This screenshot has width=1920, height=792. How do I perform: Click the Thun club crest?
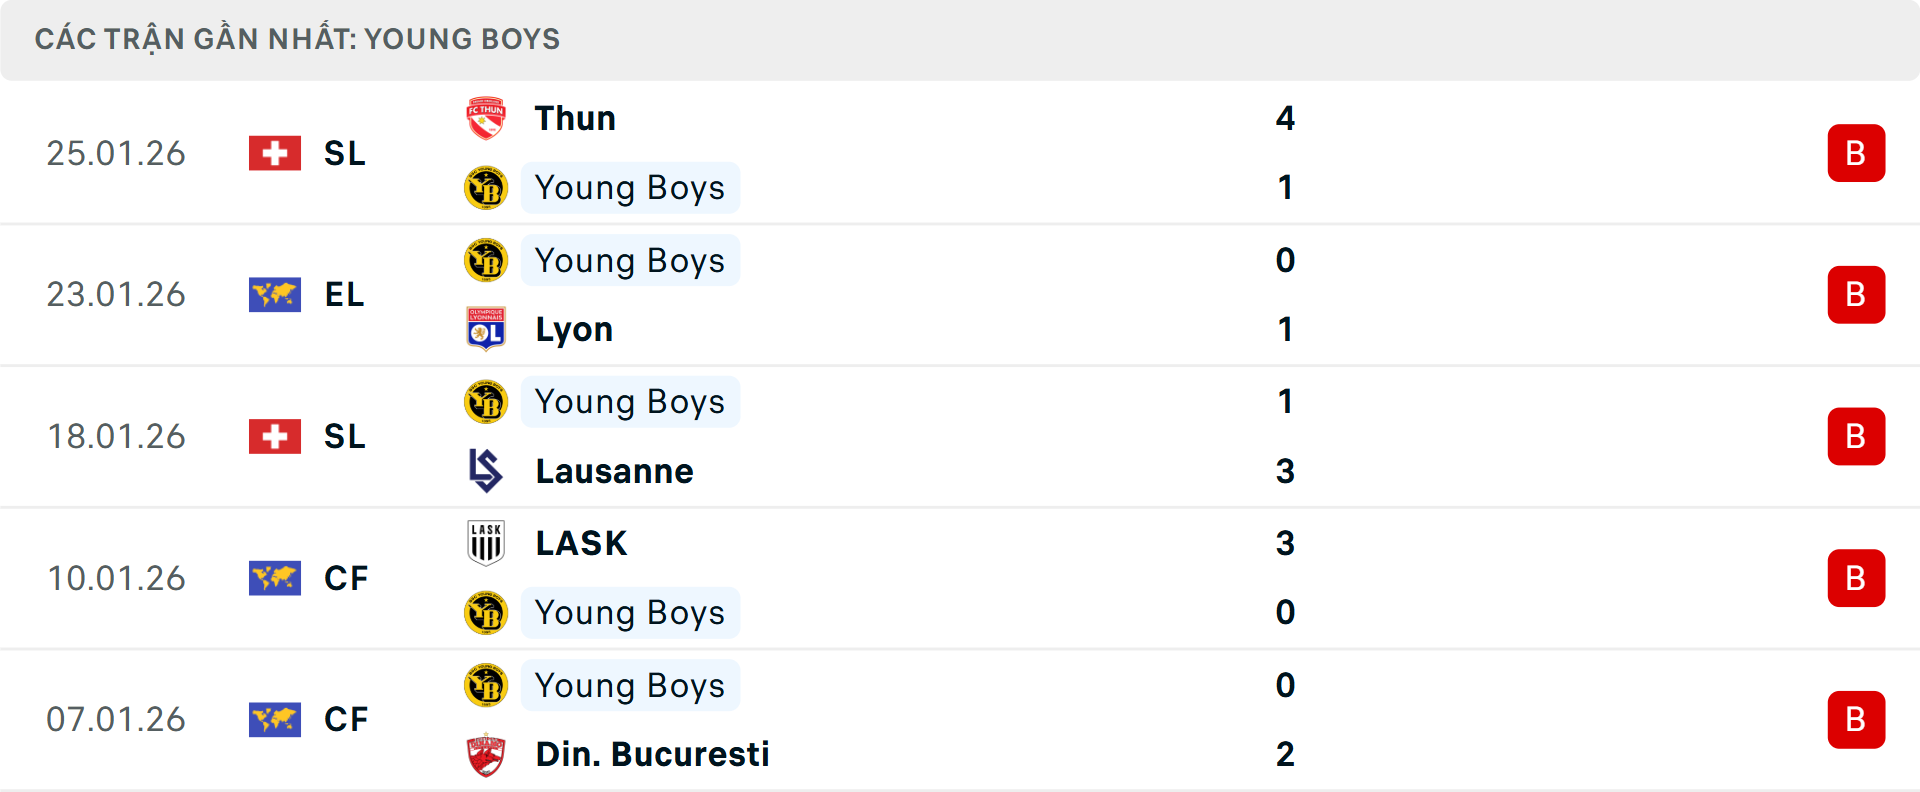[486, 118]
